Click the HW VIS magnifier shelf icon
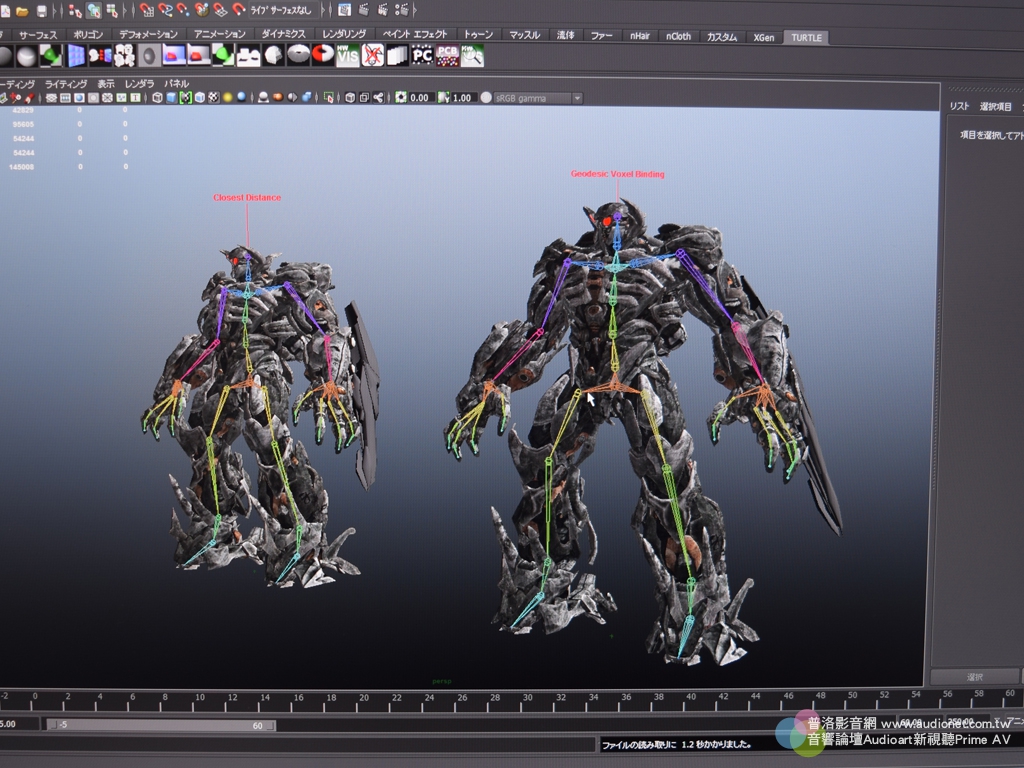1024x768 pixels. [472, 56]
